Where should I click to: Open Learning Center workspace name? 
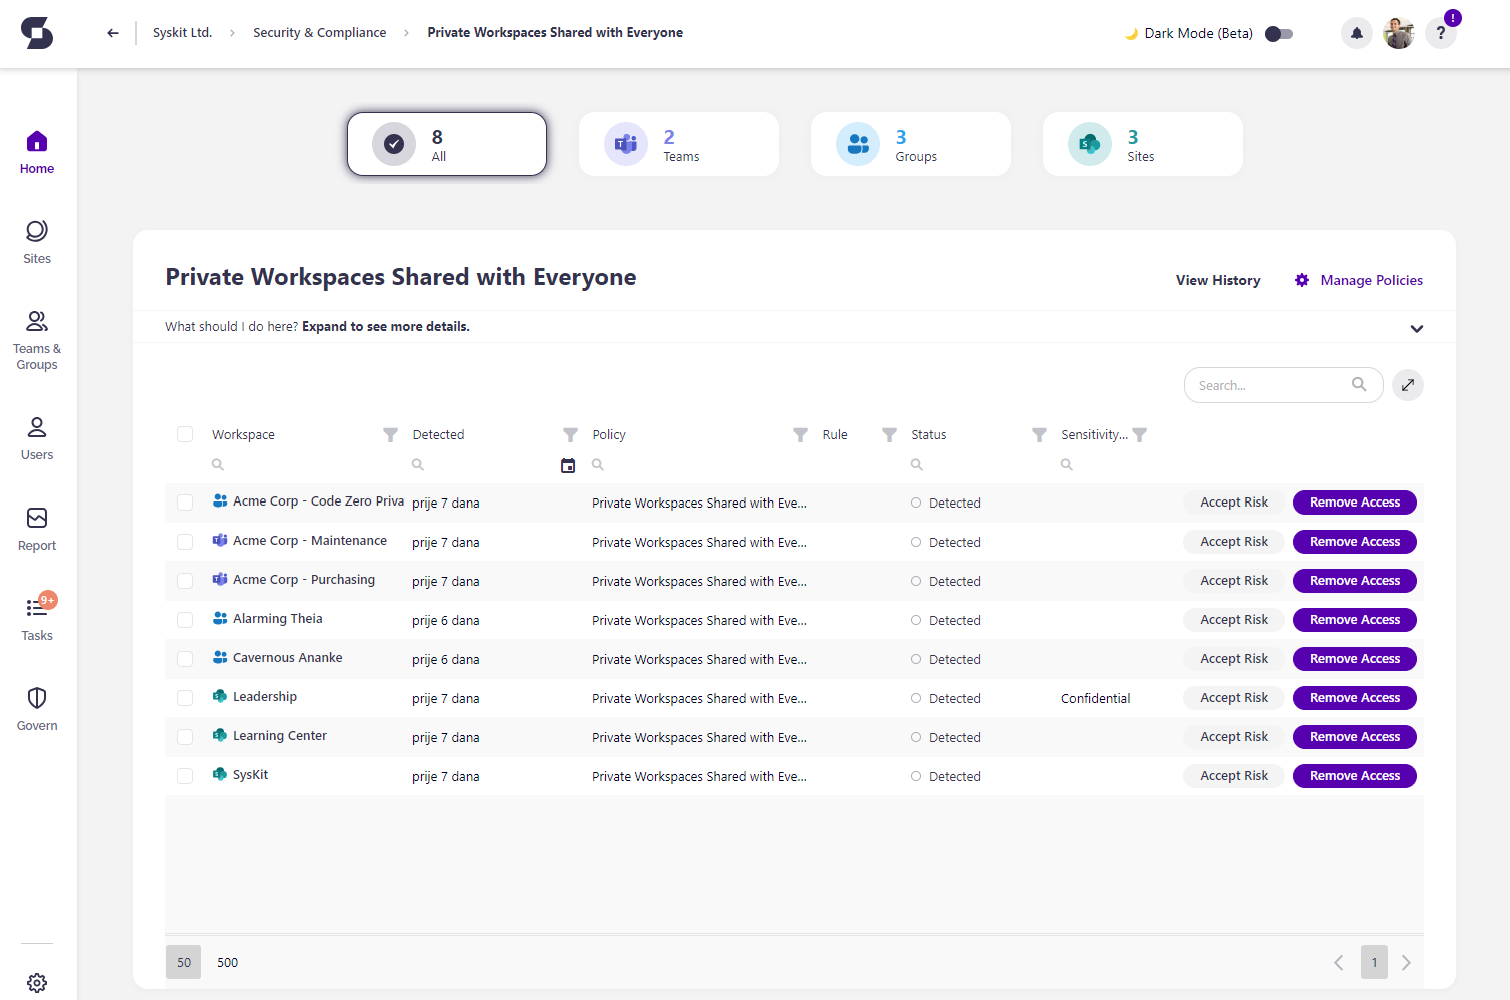click(280, 735)
